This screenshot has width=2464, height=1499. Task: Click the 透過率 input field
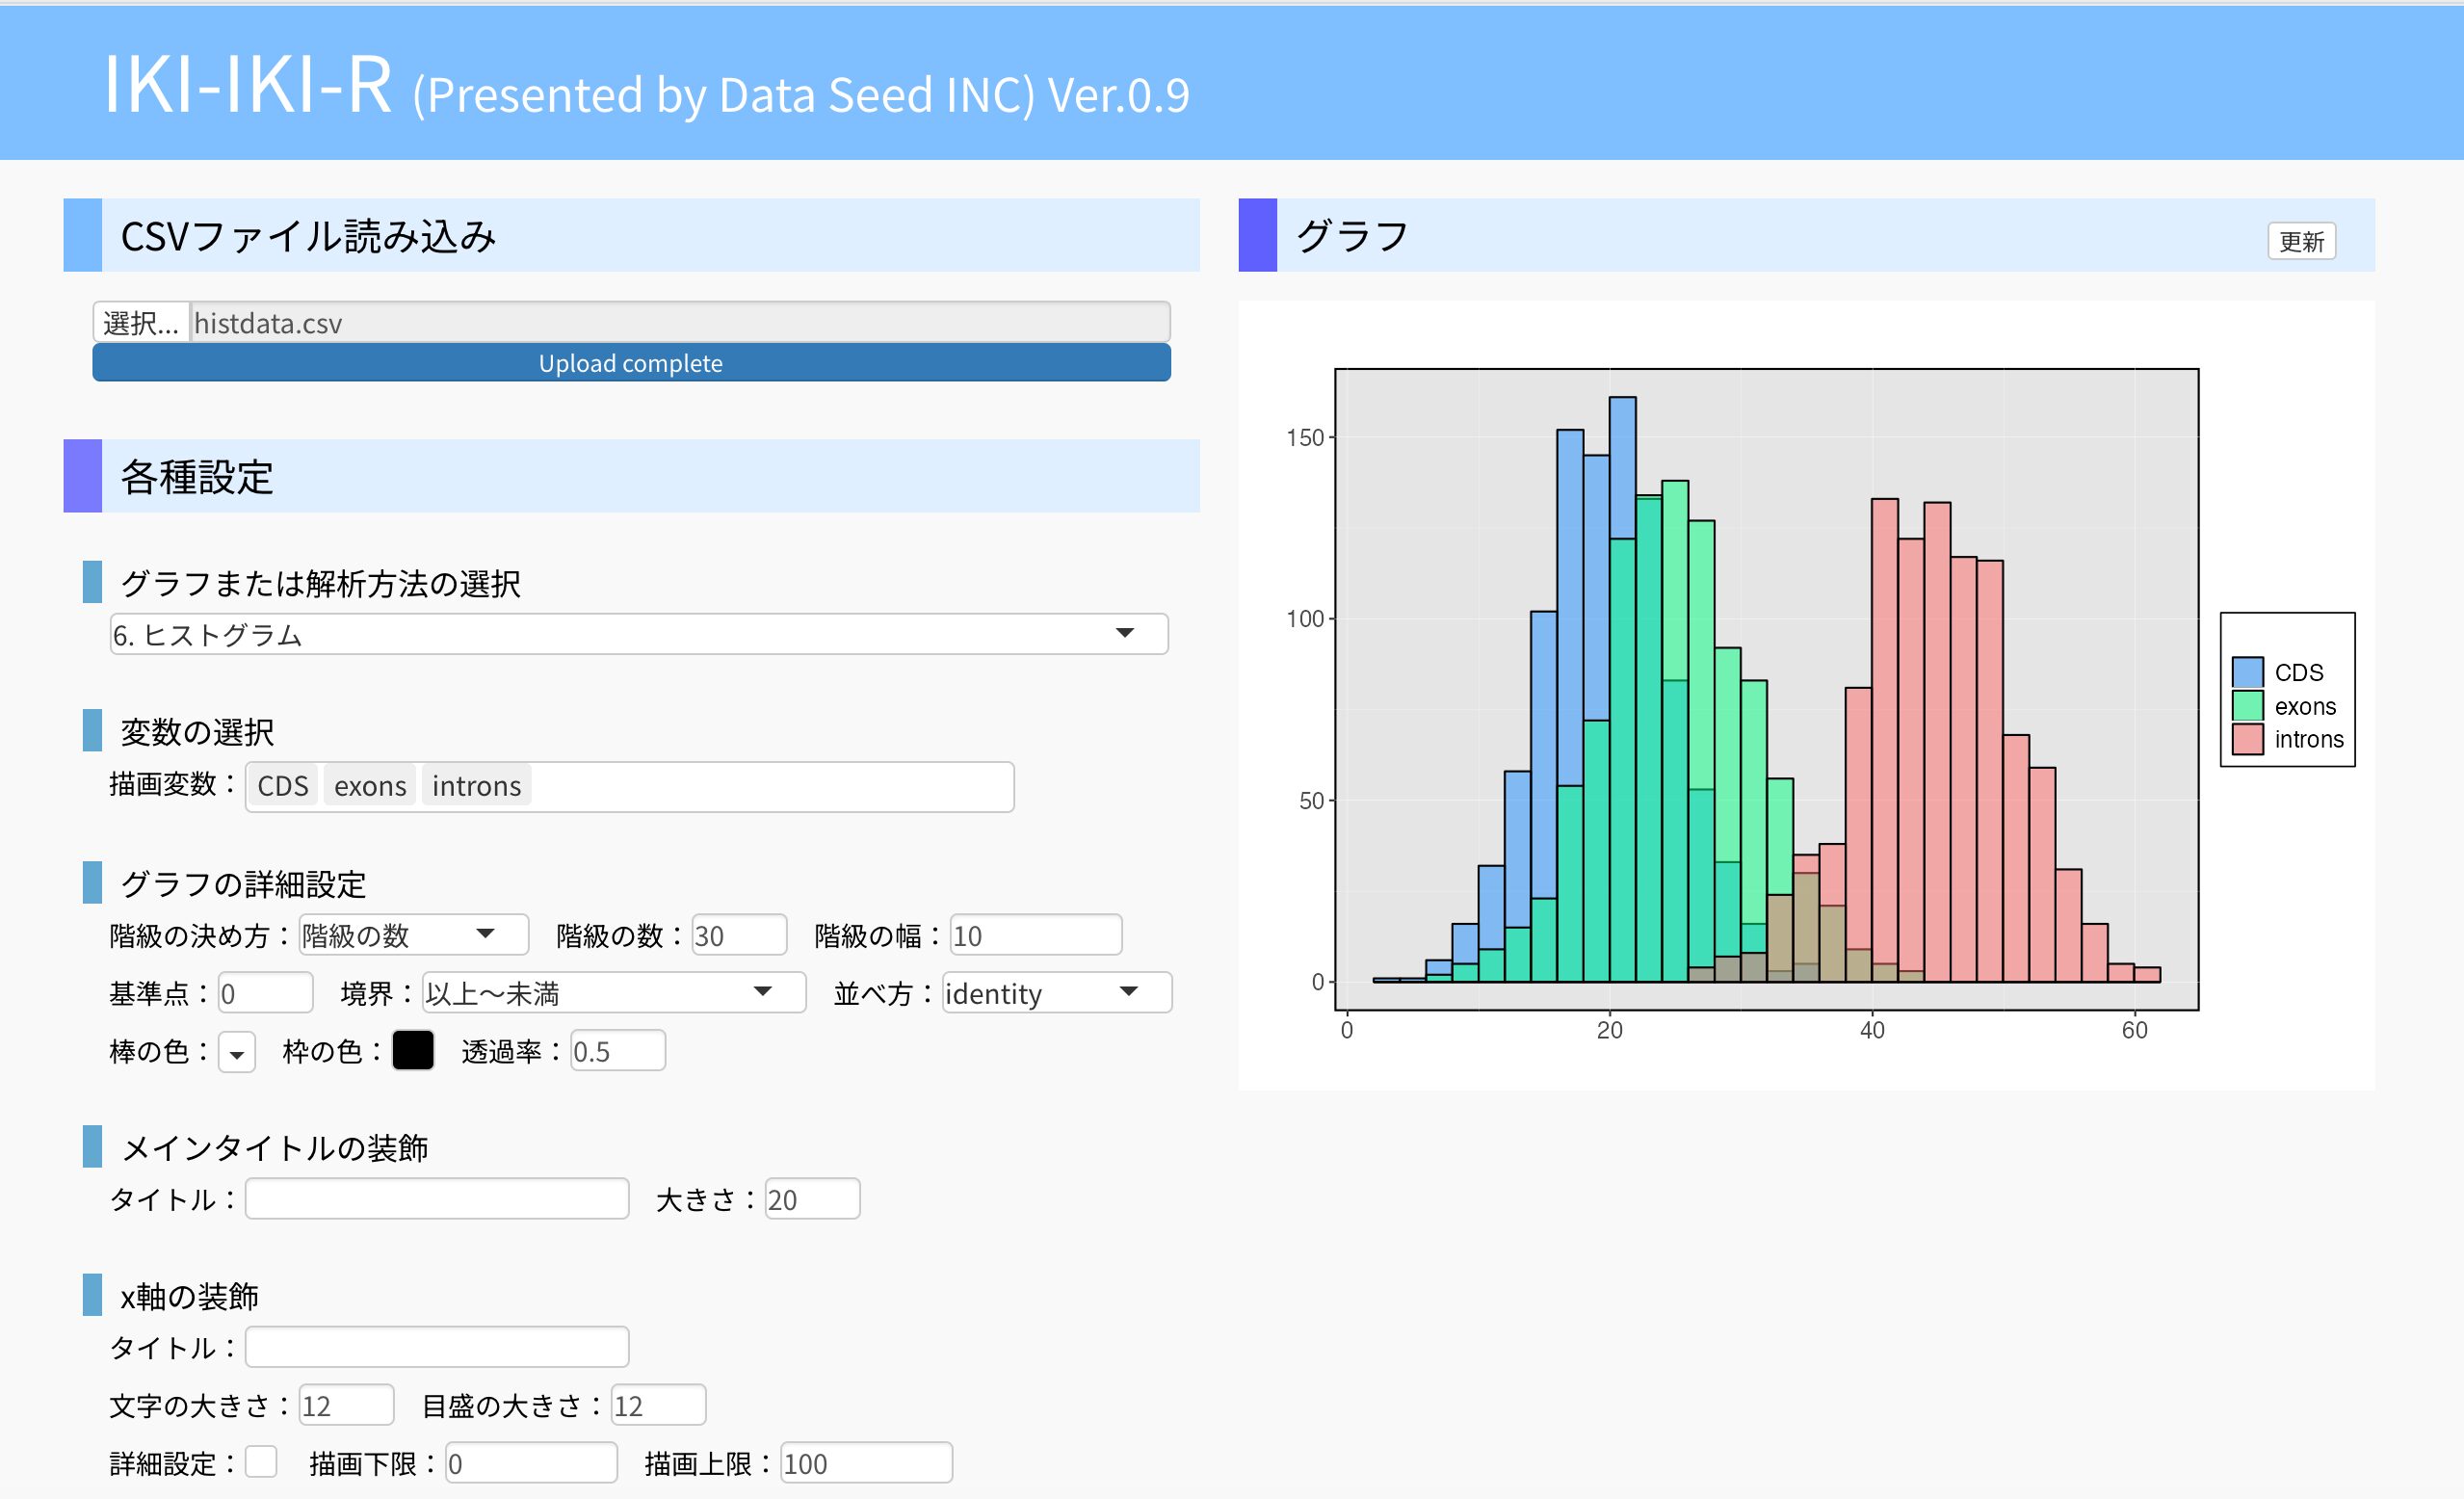pos(617,1051)
